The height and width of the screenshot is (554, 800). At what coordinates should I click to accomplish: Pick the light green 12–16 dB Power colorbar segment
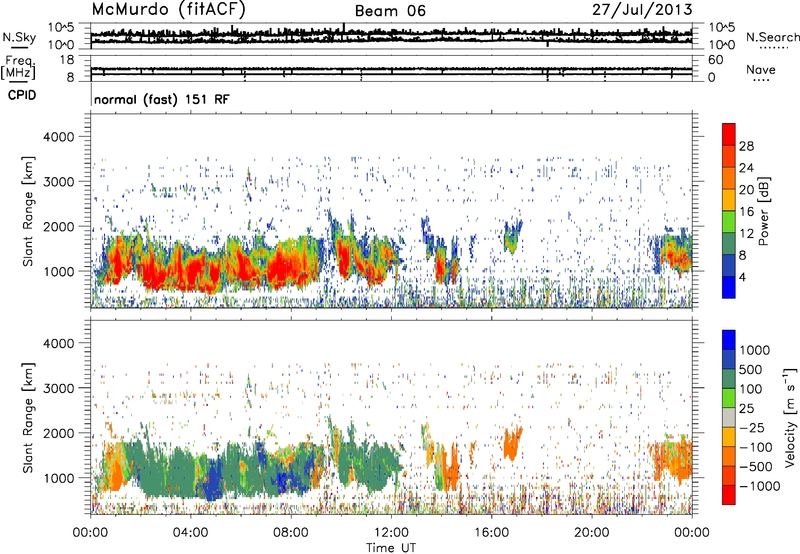(729, 222)
